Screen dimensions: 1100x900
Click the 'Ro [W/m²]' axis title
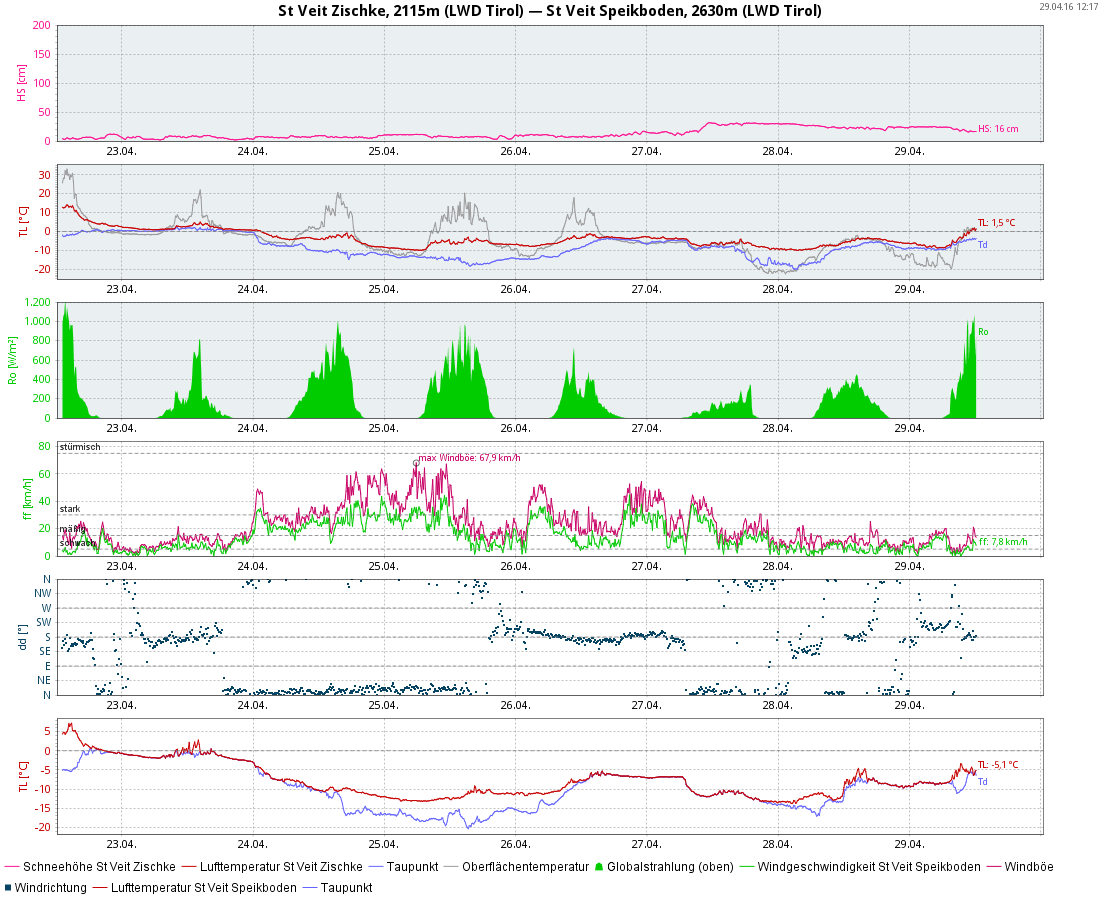tap(12, 361)
